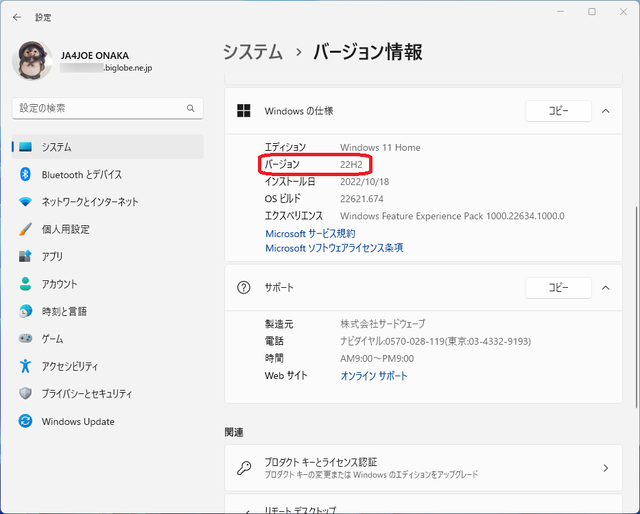Click the OS build value 22621.674
Screen dimensions: 640x514
[362, 199]
